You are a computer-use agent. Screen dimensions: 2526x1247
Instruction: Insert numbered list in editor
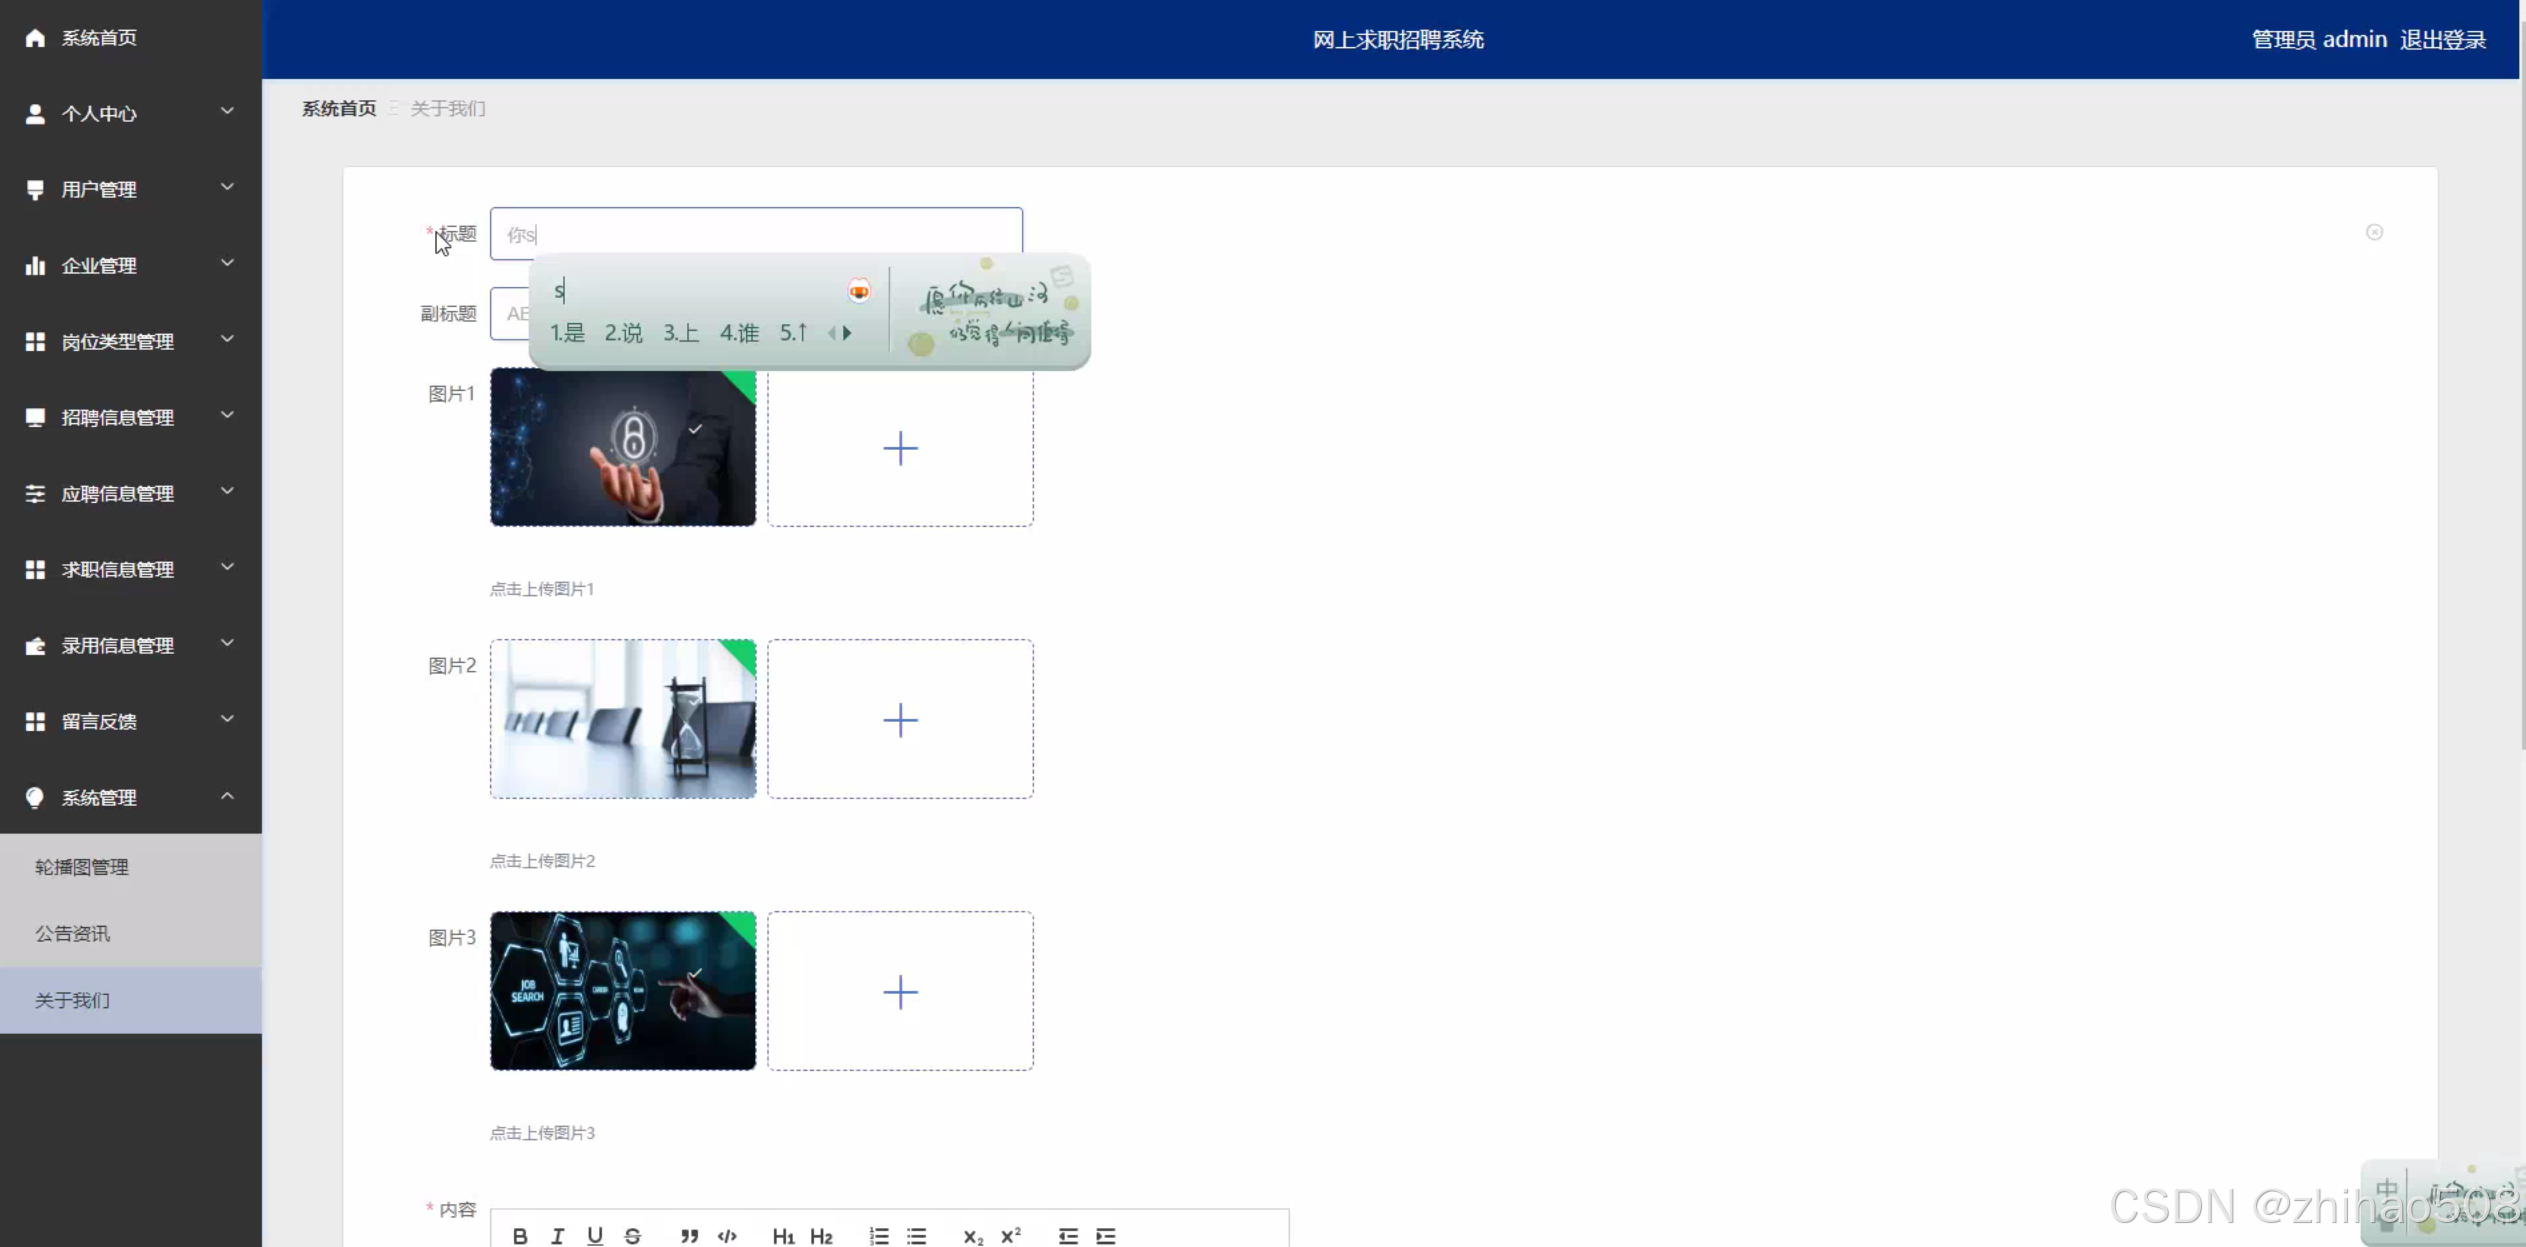879,1236
